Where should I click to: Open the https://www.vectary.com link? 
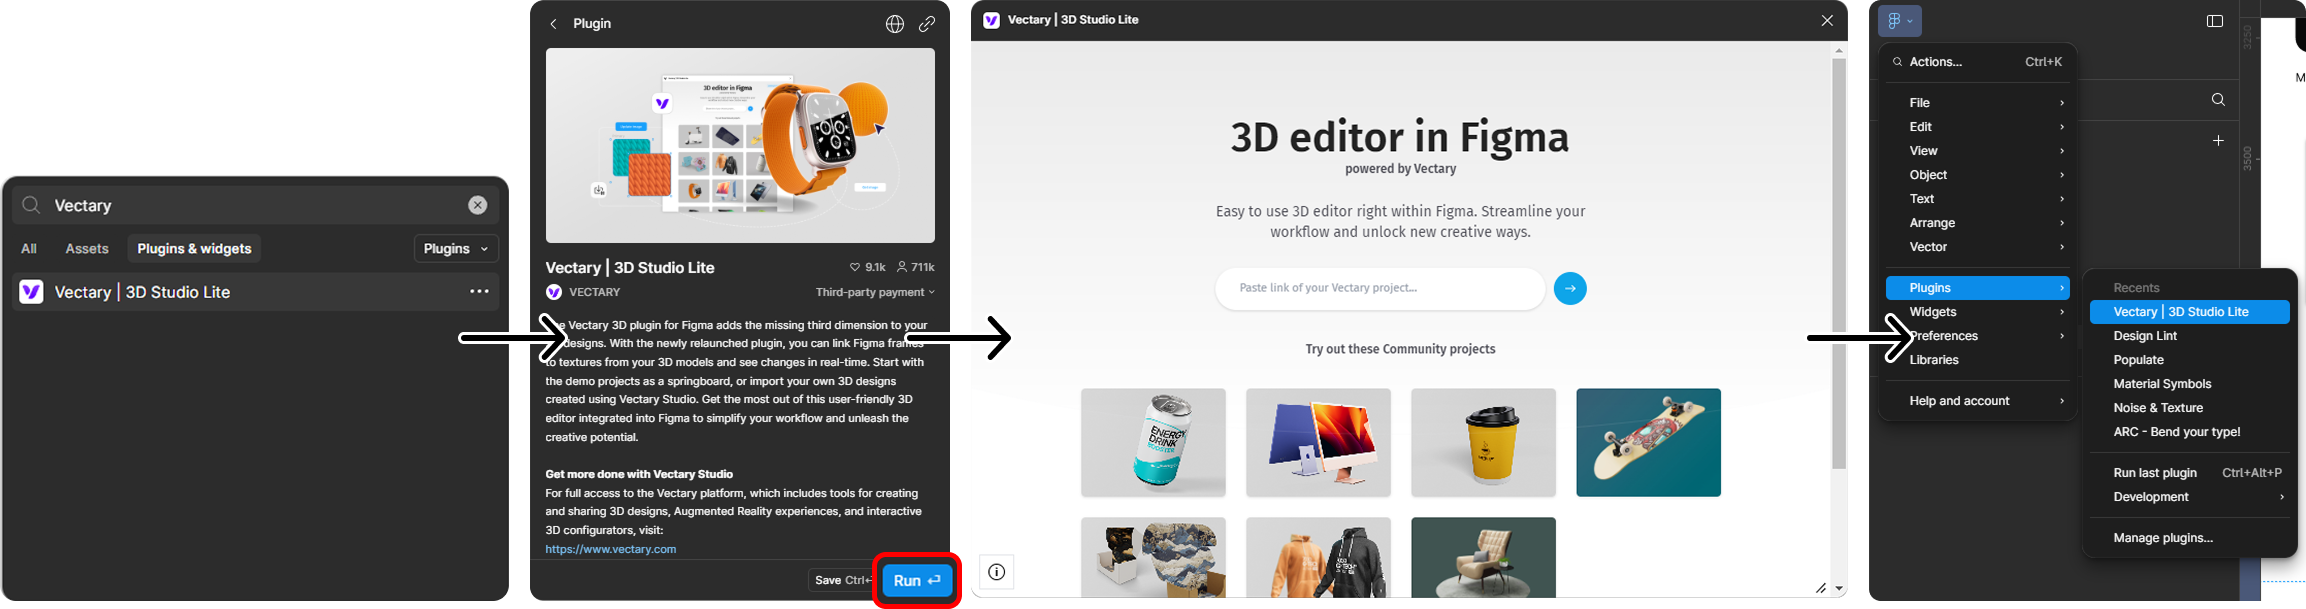click(610, 549)
